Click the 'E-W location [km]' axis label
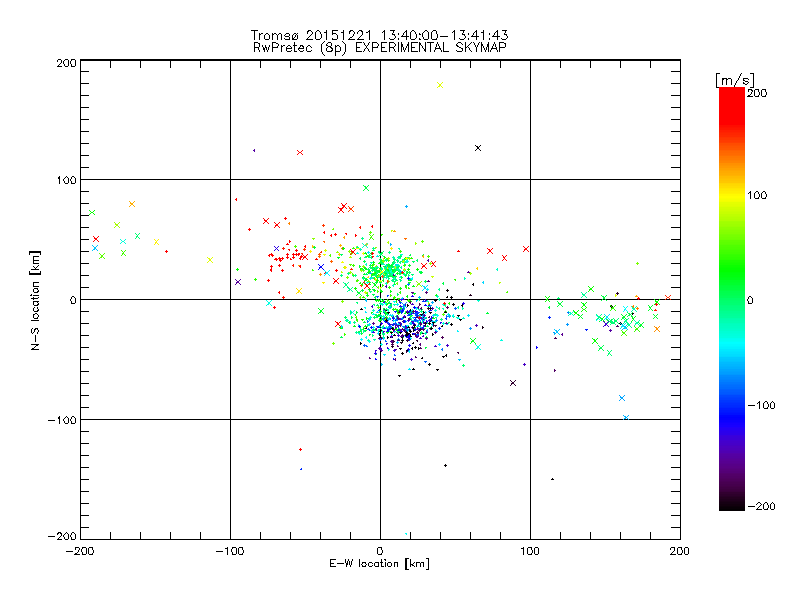This screenshot has width=800, height=600. coord(379,564)
